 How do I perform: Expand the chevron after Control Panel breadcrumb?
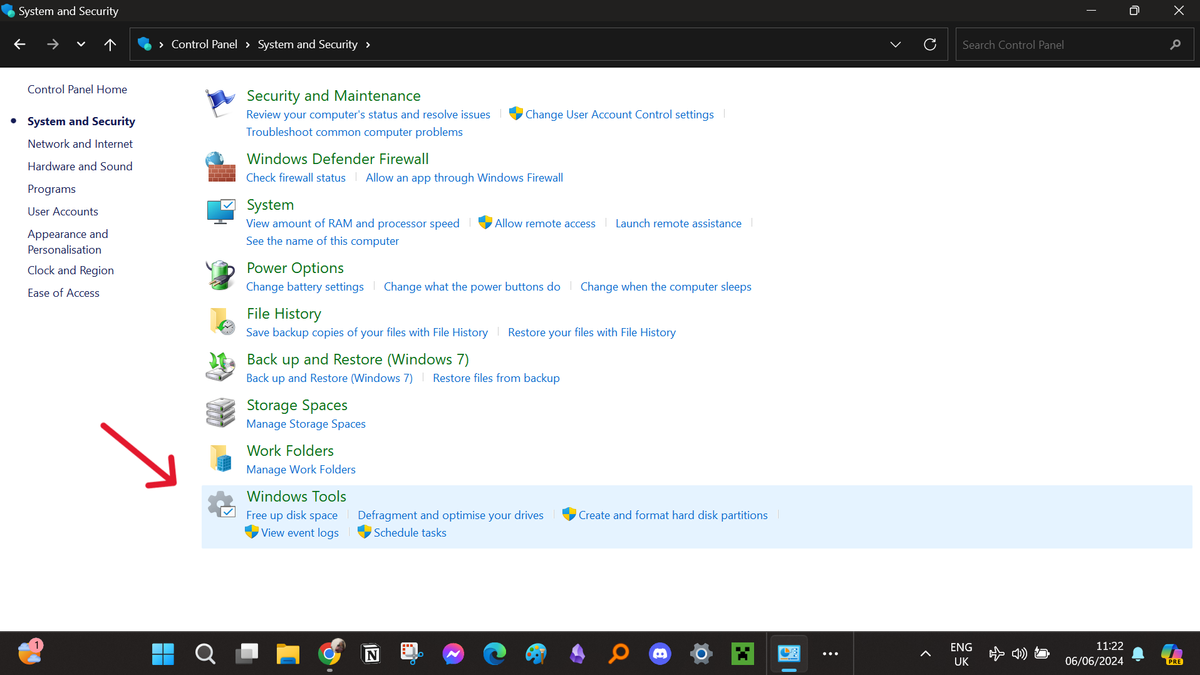coord(247,45)
